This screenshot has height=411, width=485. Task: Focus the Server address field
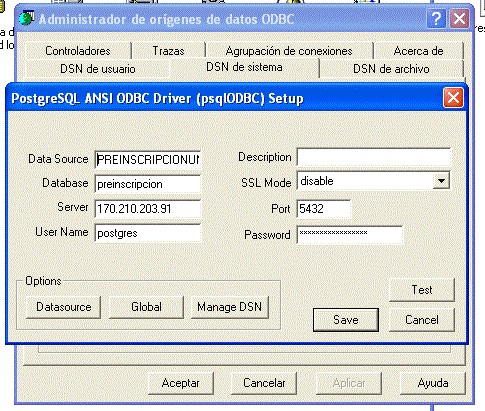pos(148,209)
